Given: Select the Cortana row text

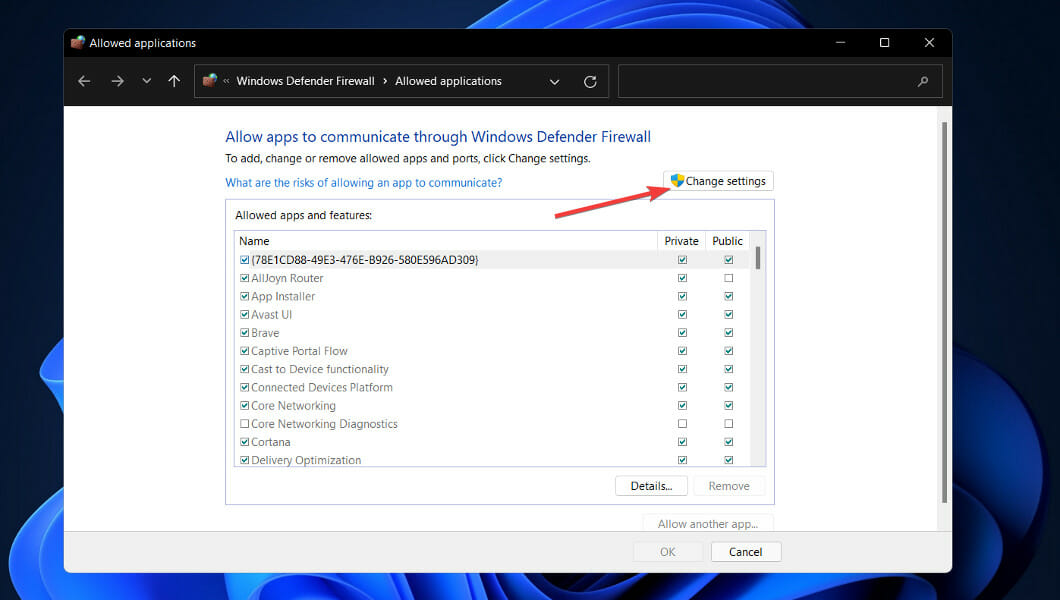Looking at the screenshot, I should (270, 442).
